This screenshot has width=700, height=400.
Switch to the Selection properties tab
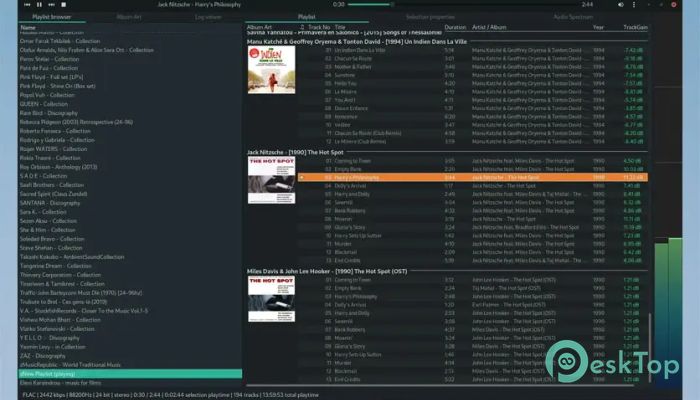(430, 17)
